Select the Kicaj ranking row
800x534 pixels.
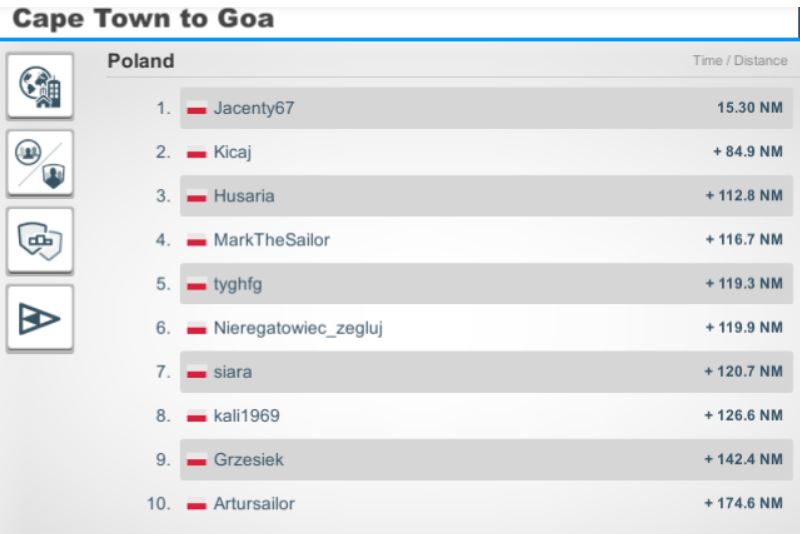(486, 152)
